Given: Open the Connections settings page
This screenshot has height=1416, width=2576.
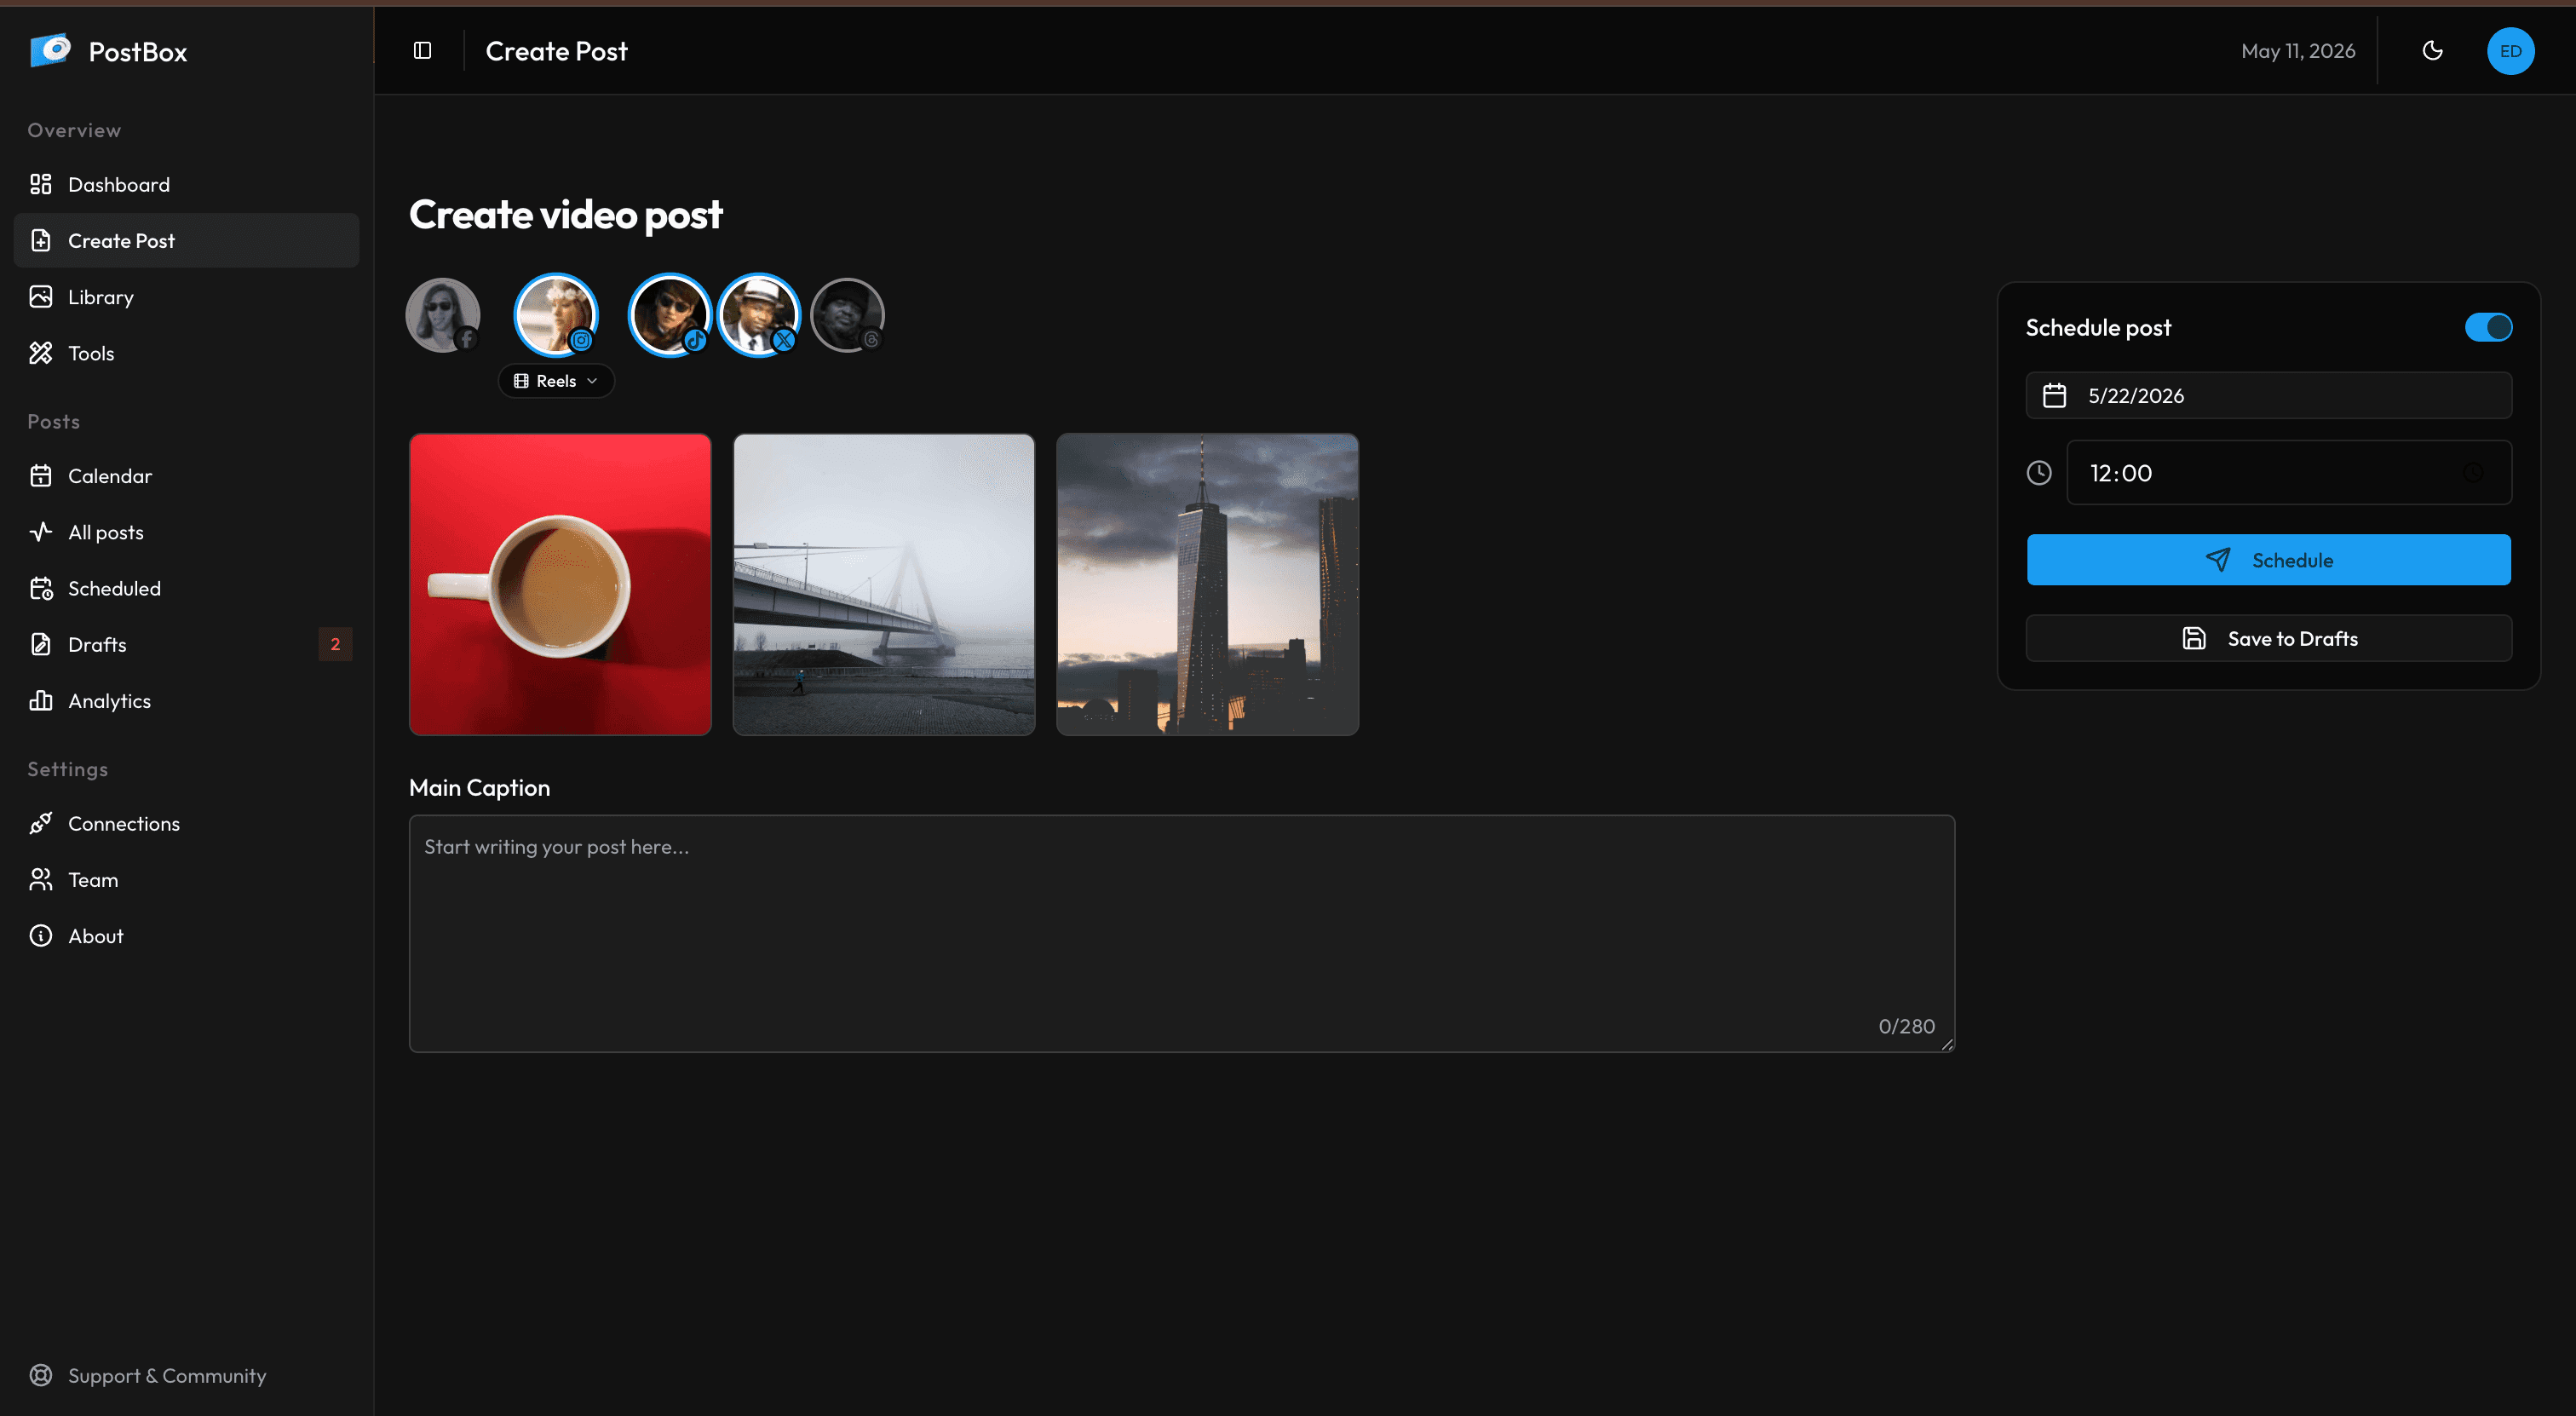Looking at the screenshot, I should click(x=186, y=823).
